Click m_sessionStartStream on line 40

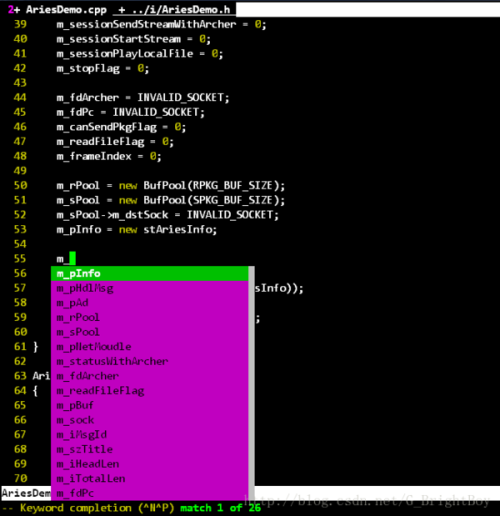[118, 39]
